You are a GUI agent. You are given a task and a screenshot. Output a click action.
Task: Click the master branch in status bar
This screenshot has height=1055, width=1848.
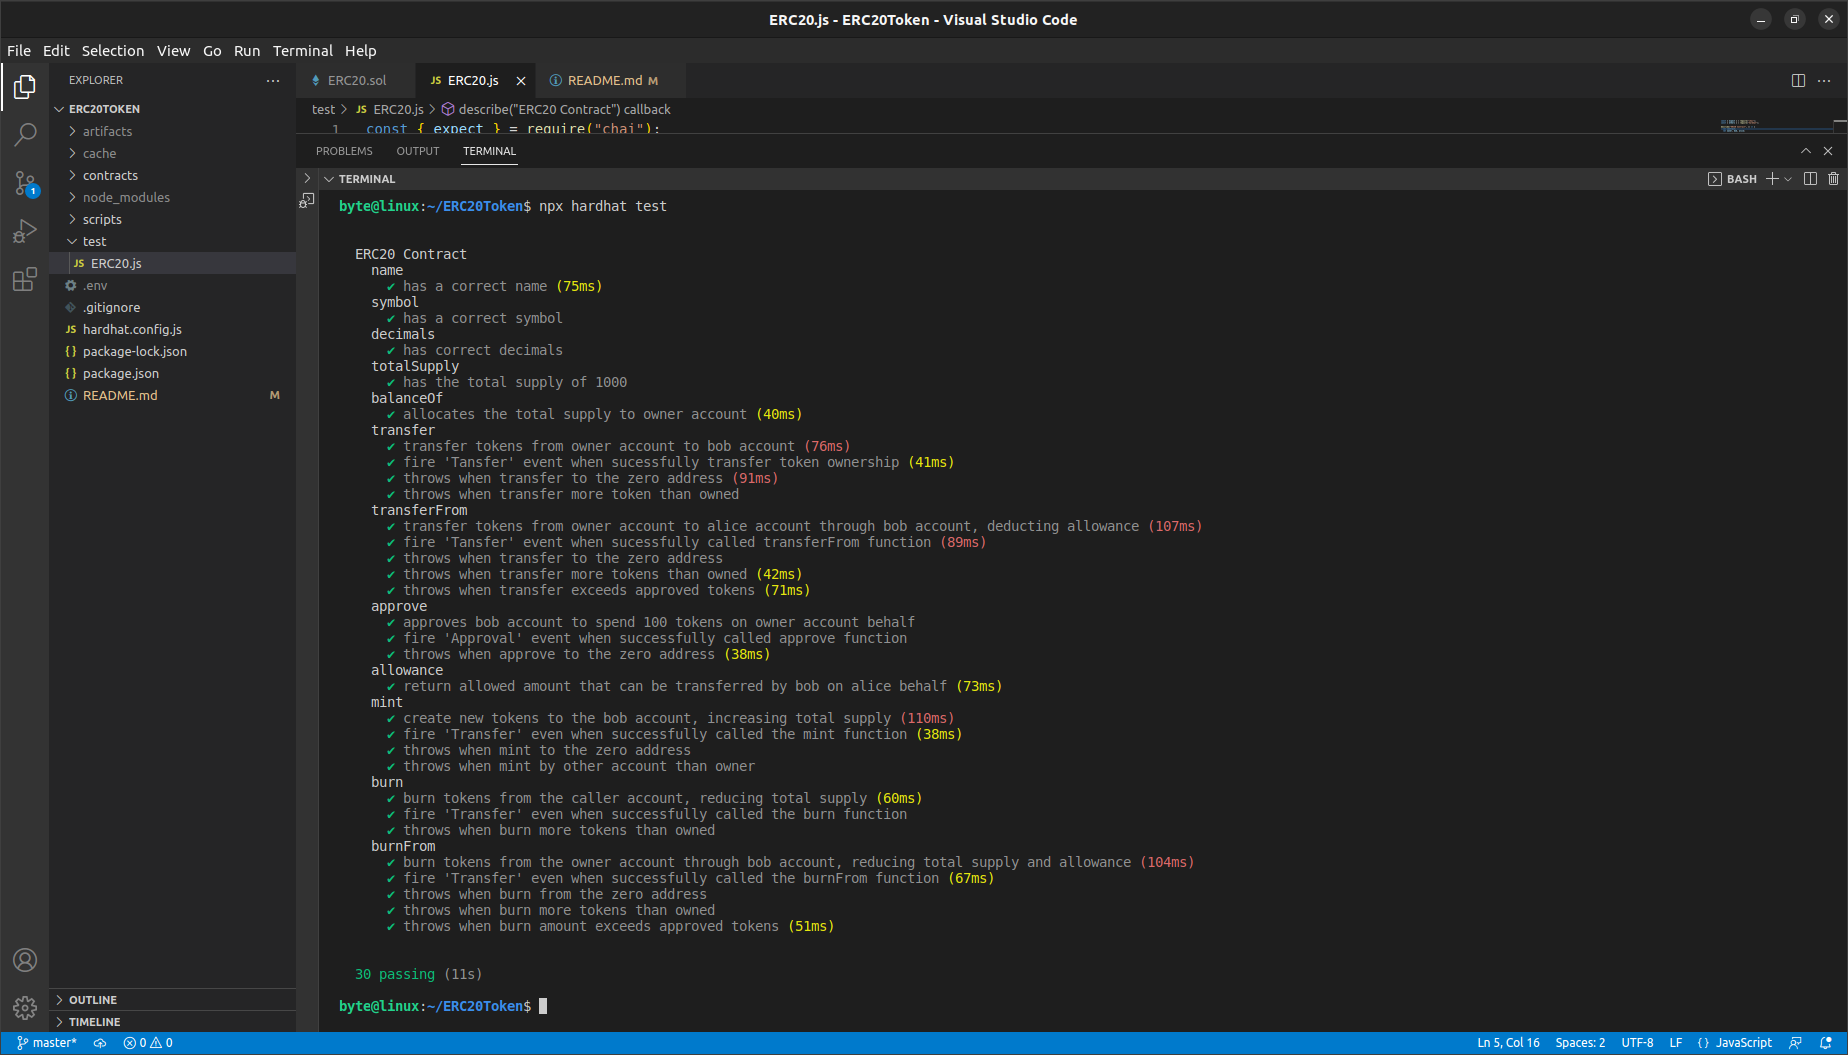click(x=47, y=1043)
